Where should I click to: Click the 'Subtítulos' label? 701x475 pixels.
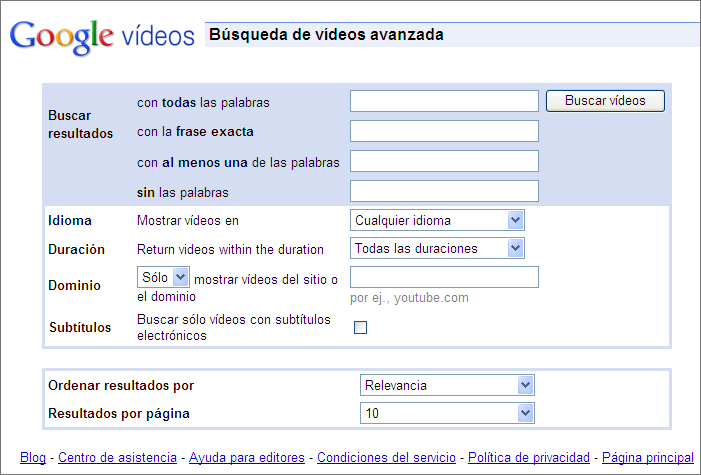(80, 327)
